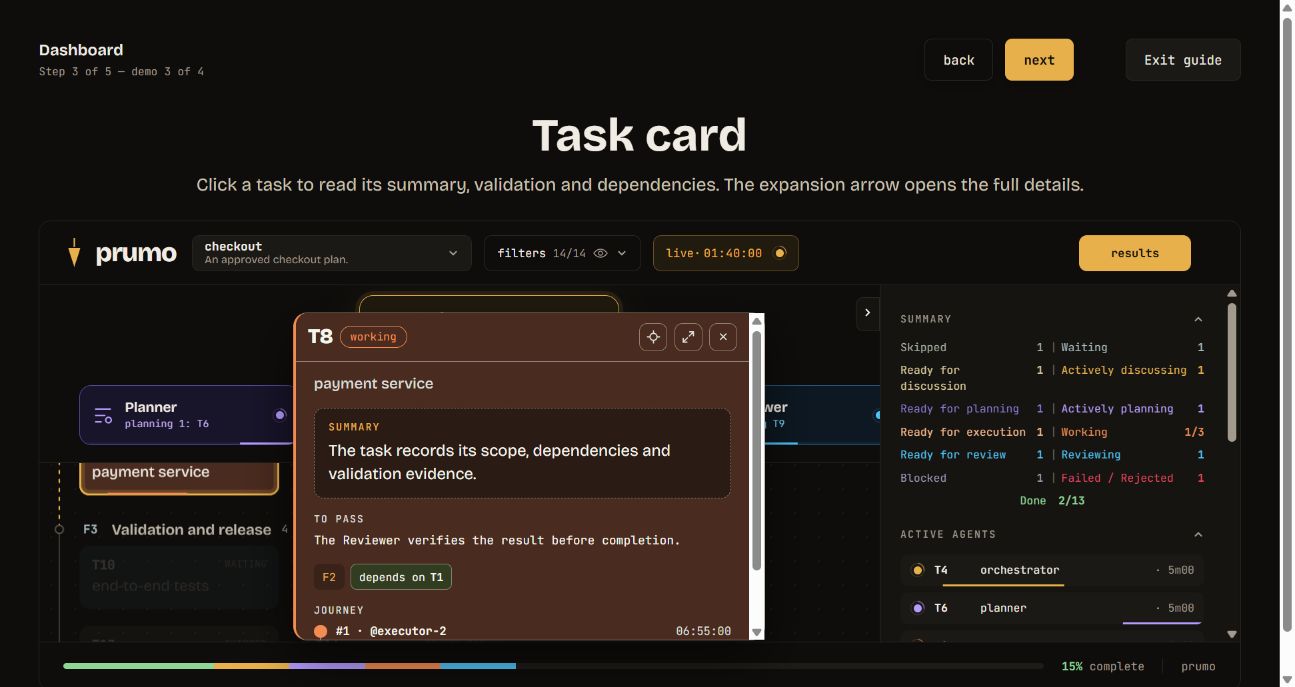Image resolution: width=1295 pixels, height=687 pixels.
Task: Select the T6 planner agent row
Action: (1052, 609)
